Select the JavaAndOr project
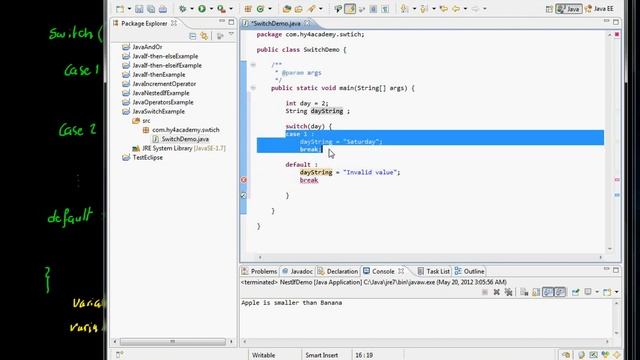This screenshot has width=640, height=360. [142, 47]
